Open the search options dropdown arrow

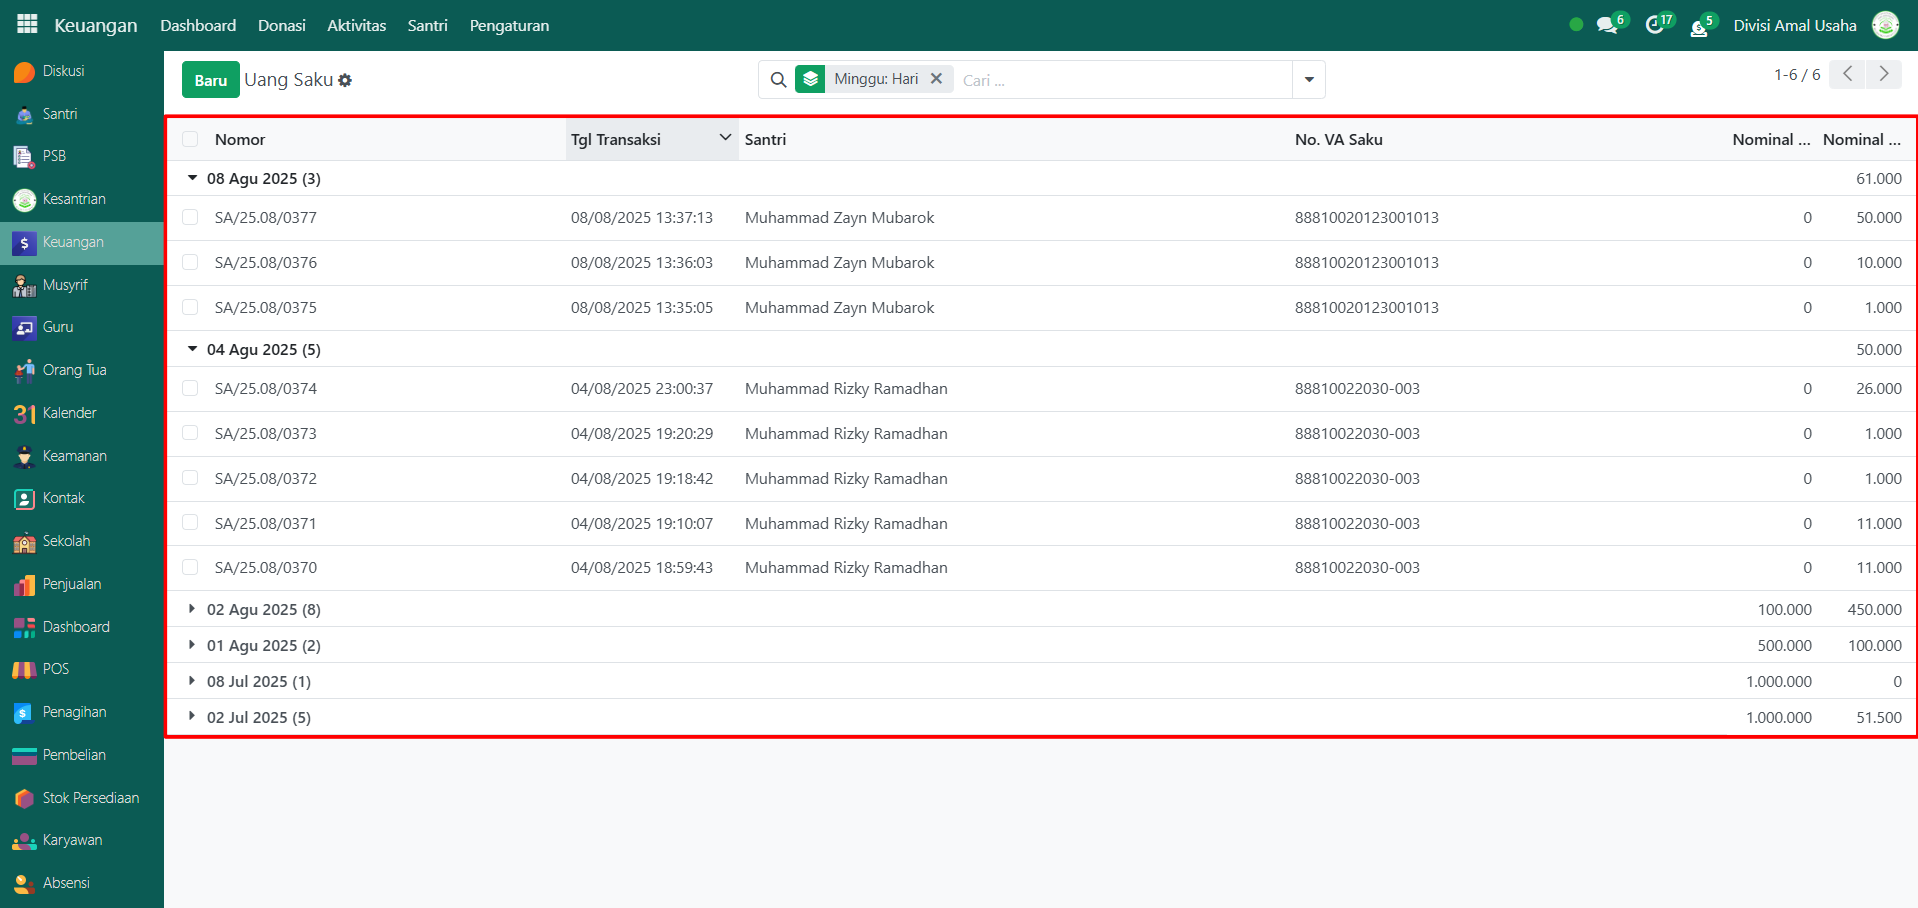[x=1308, y=80]
